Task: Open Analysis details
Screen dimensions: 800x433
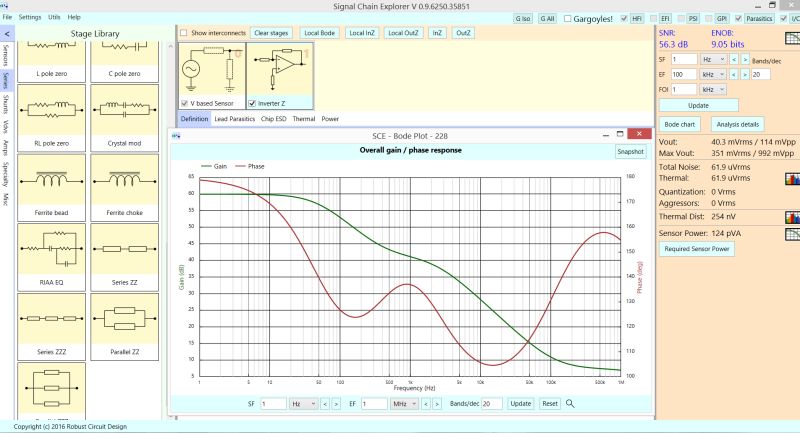Action: click(737, 124)
